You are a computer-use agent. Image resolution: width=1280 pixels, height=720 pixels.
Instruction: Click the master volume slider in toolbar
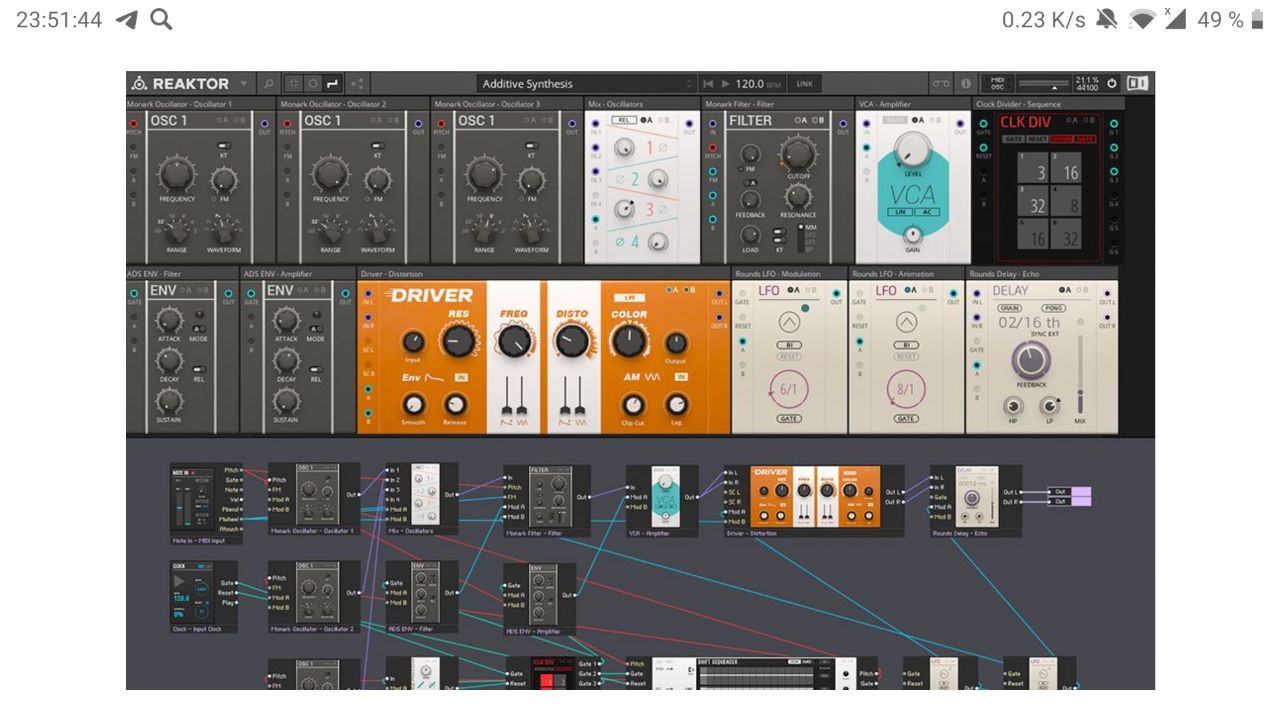click(1042, 84)
